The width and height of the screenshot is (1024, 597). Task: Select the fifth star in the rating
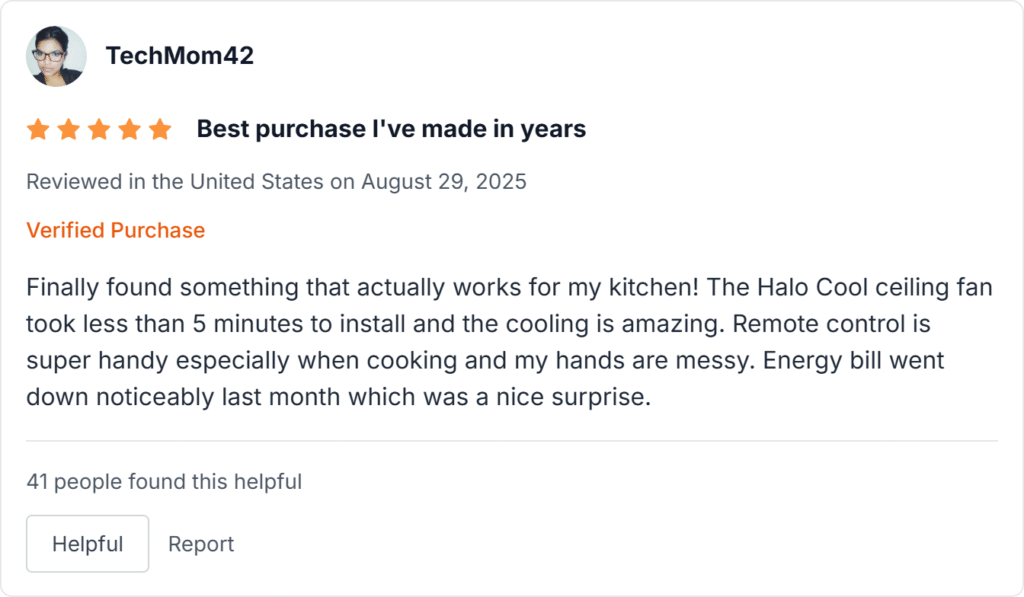pyautogui.click(x=160, y=129)
